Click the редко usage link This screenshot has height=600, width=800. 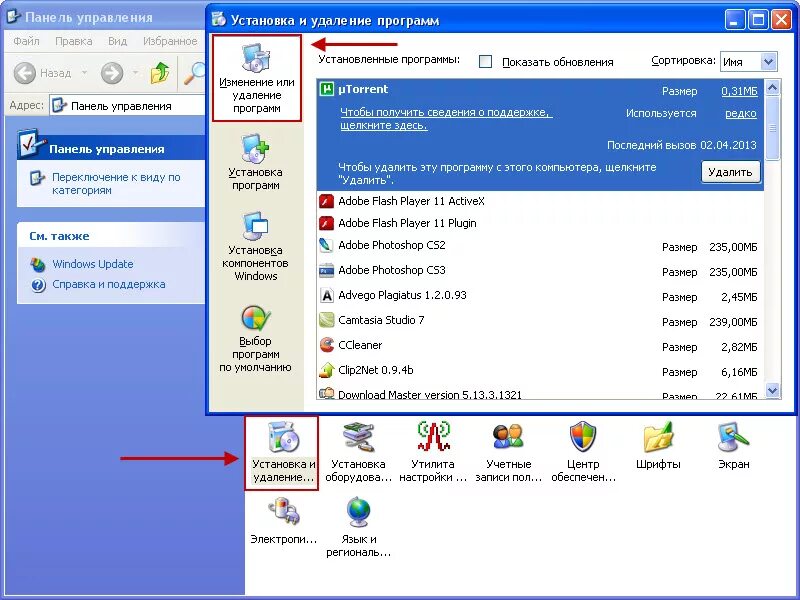[x=741, y=113]
